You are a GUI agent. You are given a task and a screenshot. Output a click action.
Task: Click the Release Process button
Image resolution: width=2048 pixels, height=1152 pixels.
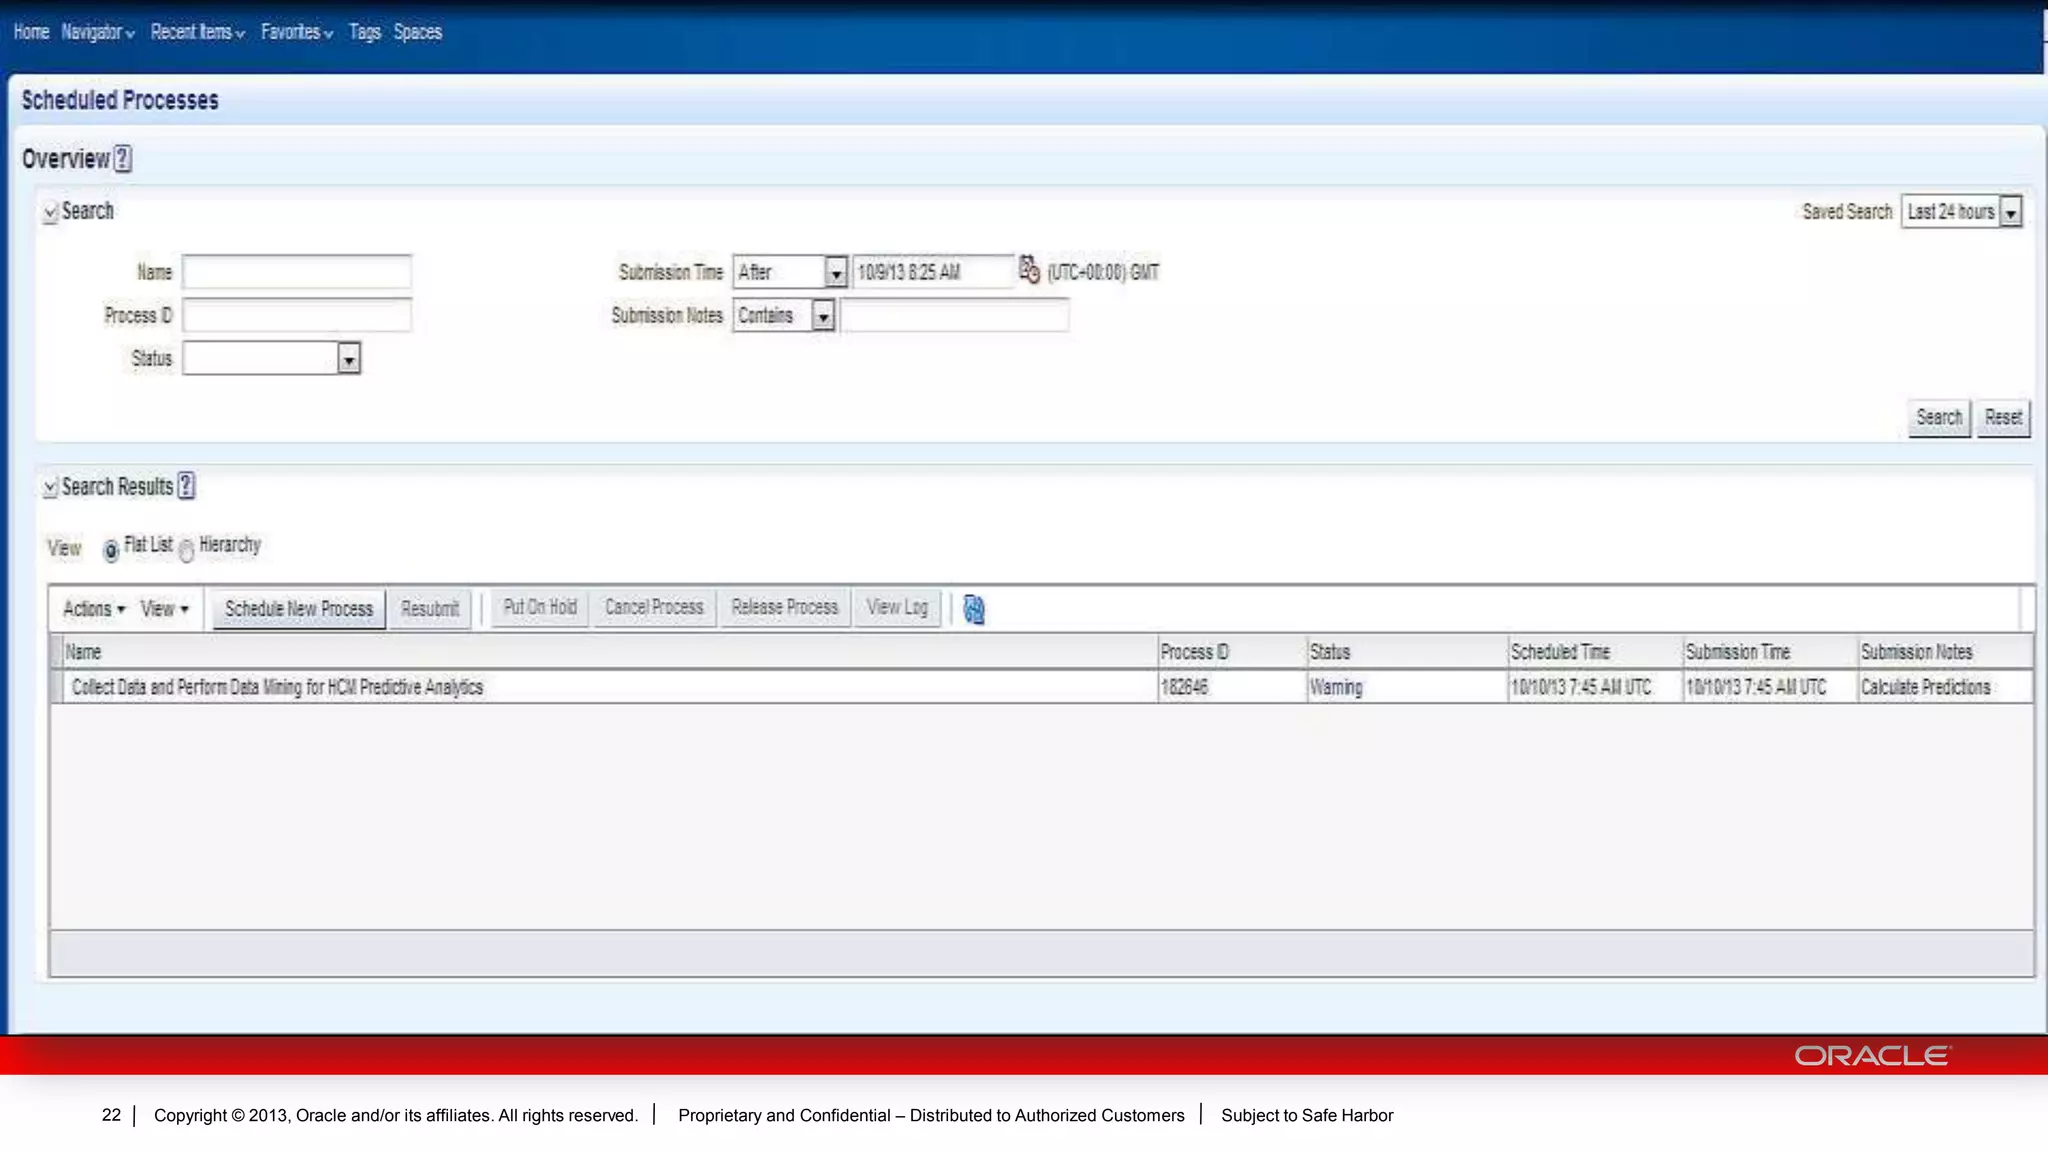point(784,608)
